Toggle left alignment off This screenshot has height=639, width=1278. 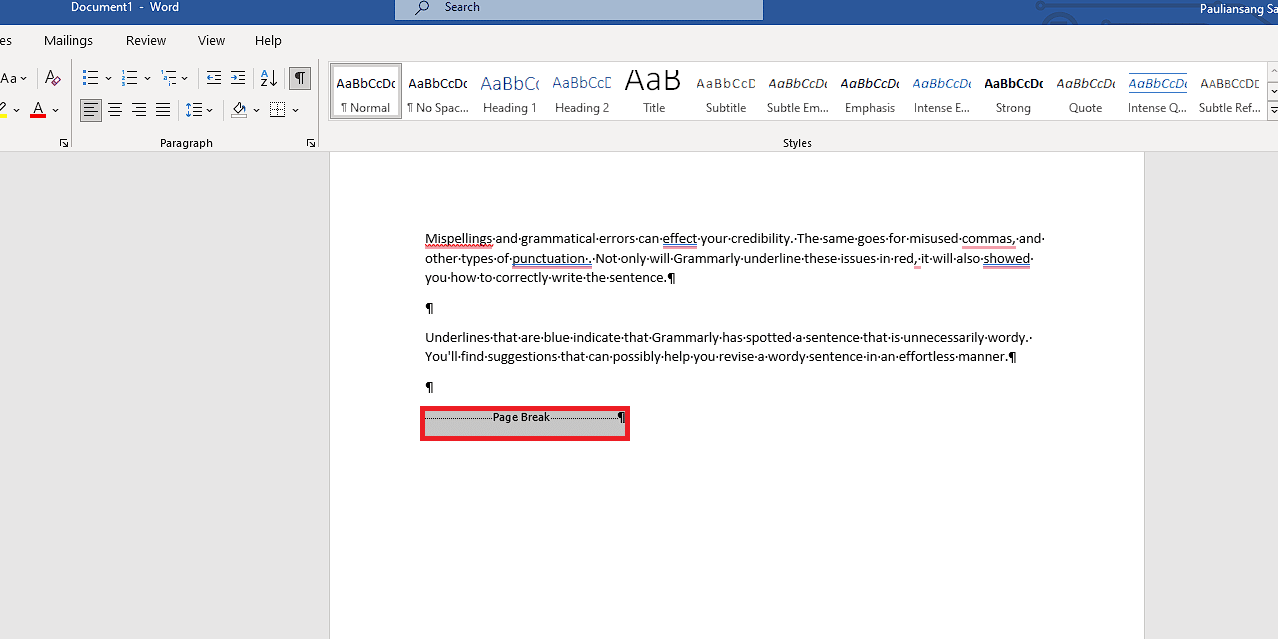pos(90,110)
